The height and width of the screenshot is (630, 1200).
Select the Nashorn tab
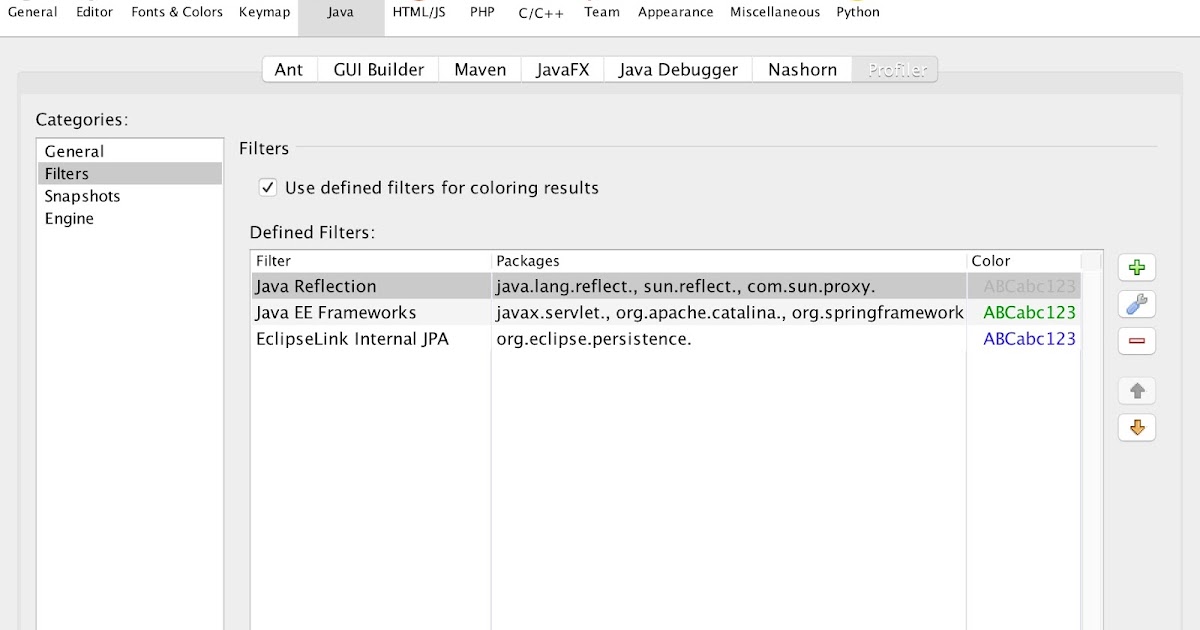(801, 69)
